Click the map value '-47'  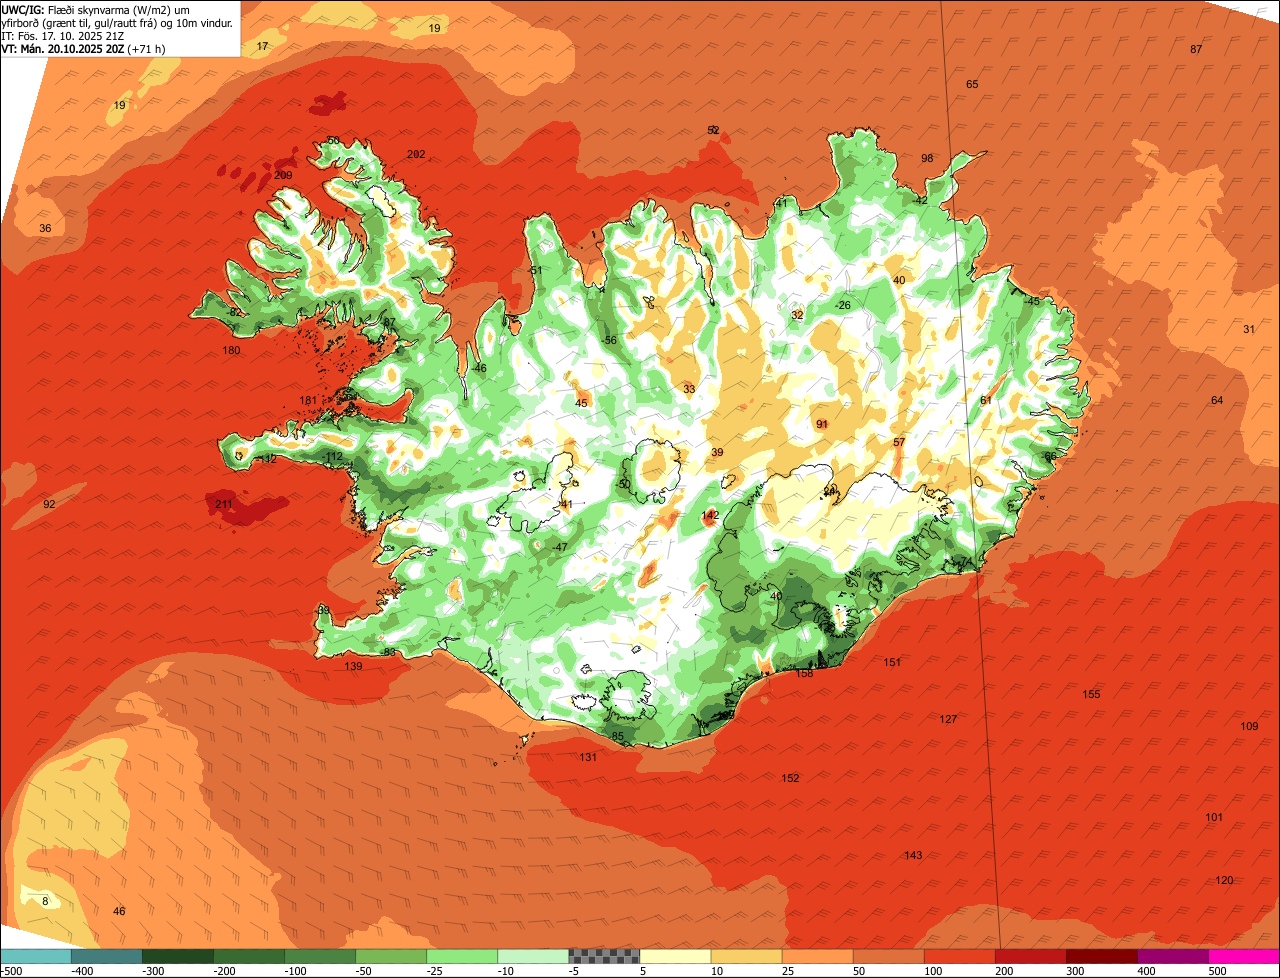(x=559, y=547)
